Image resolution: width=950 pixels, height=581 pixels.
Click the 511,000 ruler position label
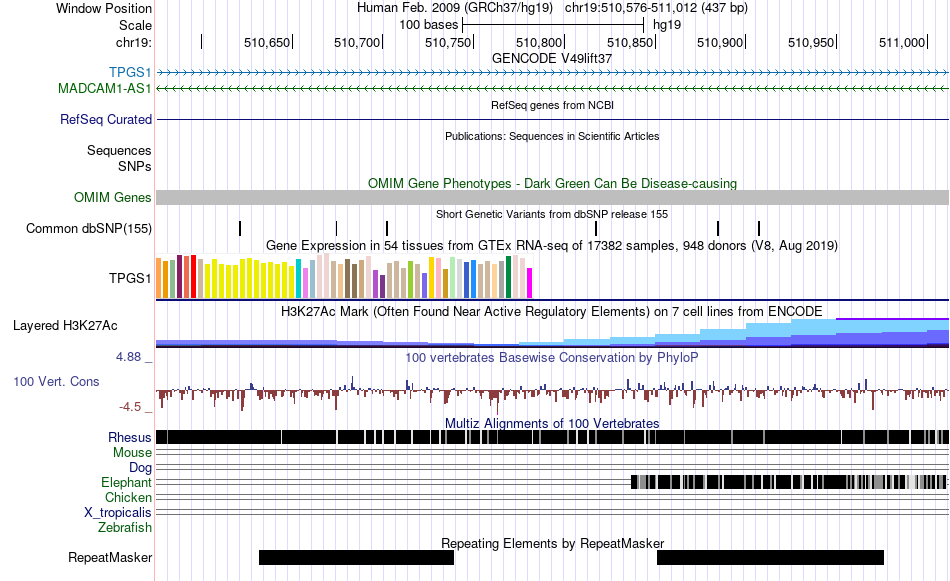[902, 42]
